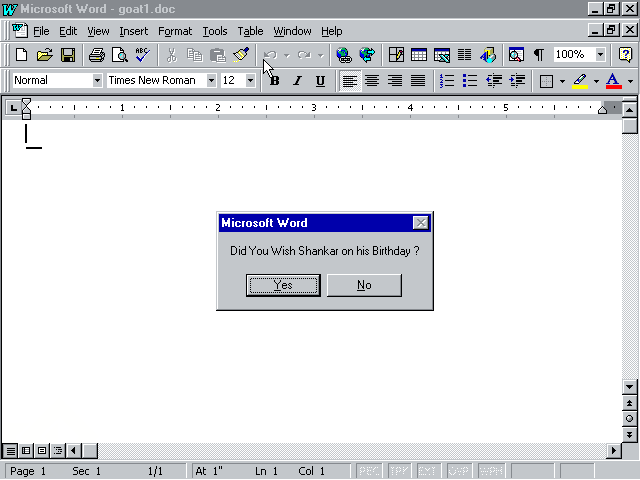This screenshot has height=480, width=640.
Task: Insert a hyperlink
Action: coord(344,55)
